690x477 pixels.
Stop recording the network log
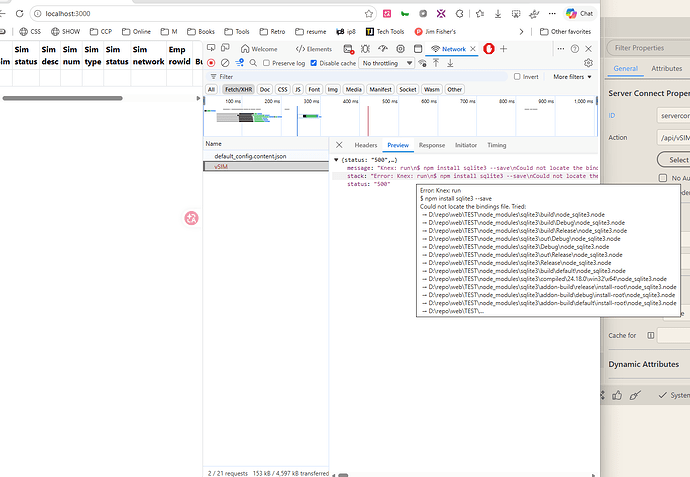coord(211,63)
